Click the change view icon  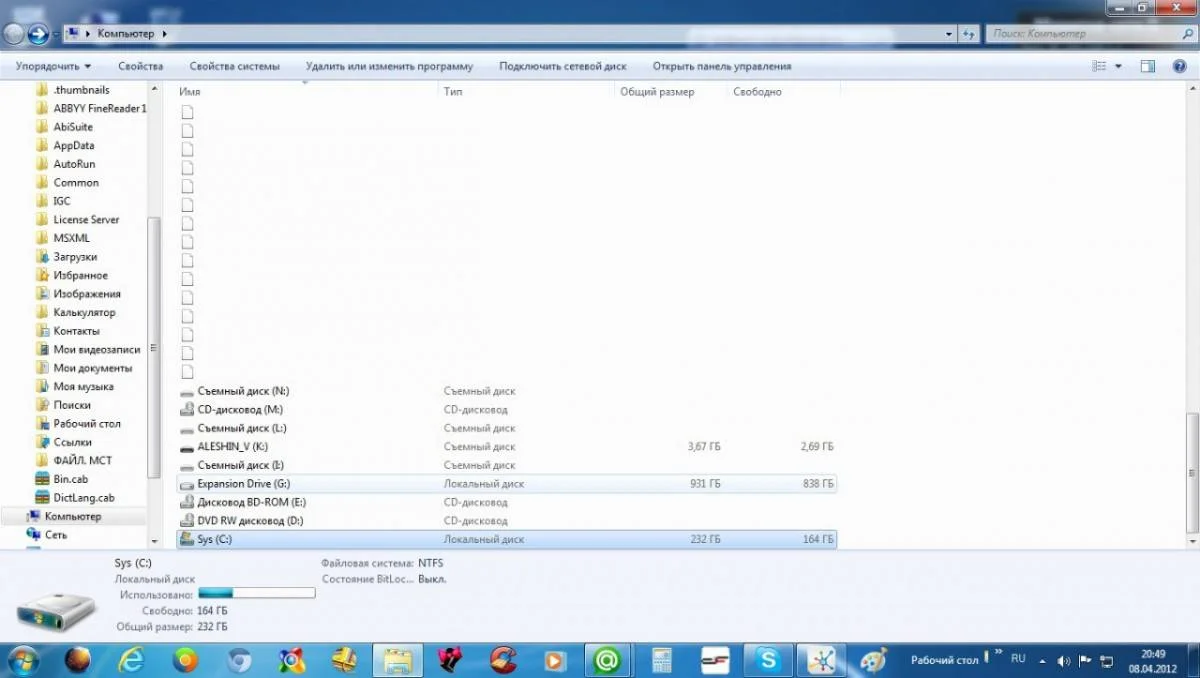click(x=1100, y=66)
